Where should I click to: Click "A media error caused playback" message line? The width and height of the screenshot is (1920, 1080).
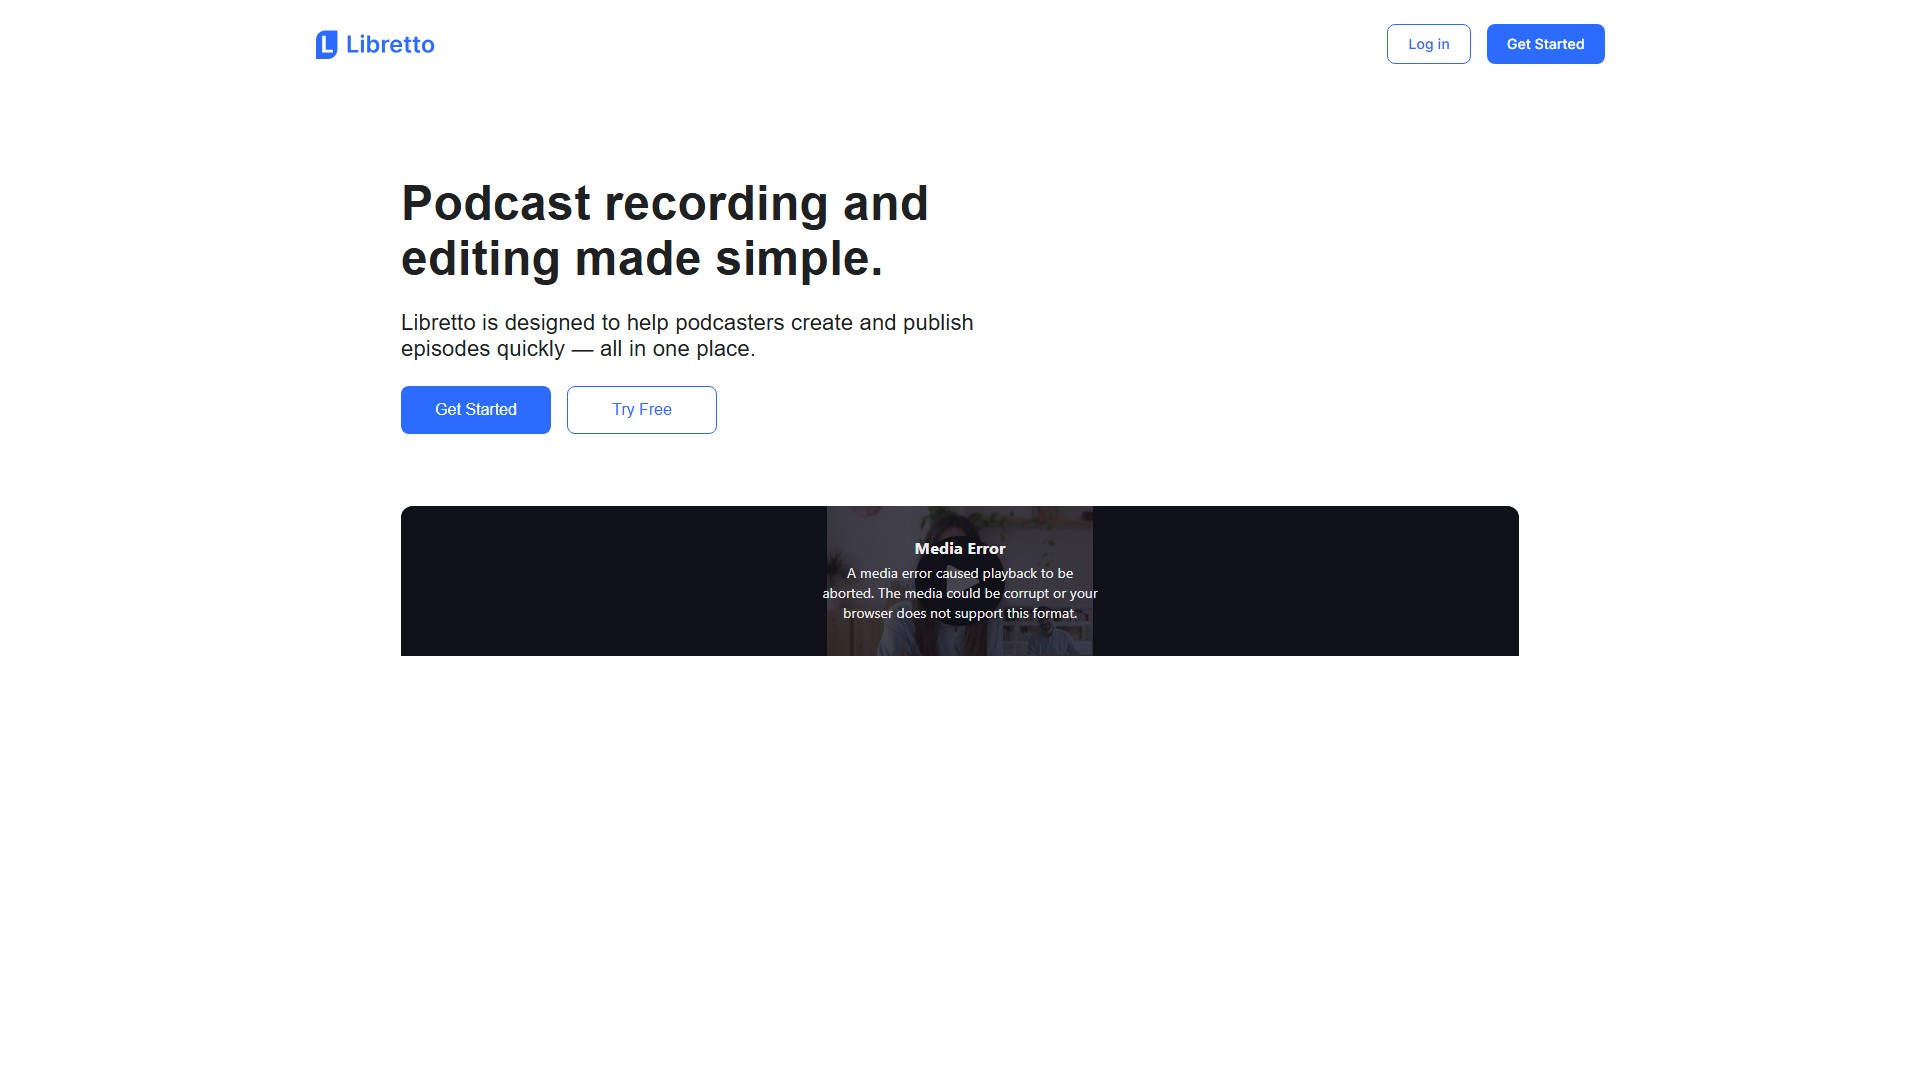coord(960,573)
